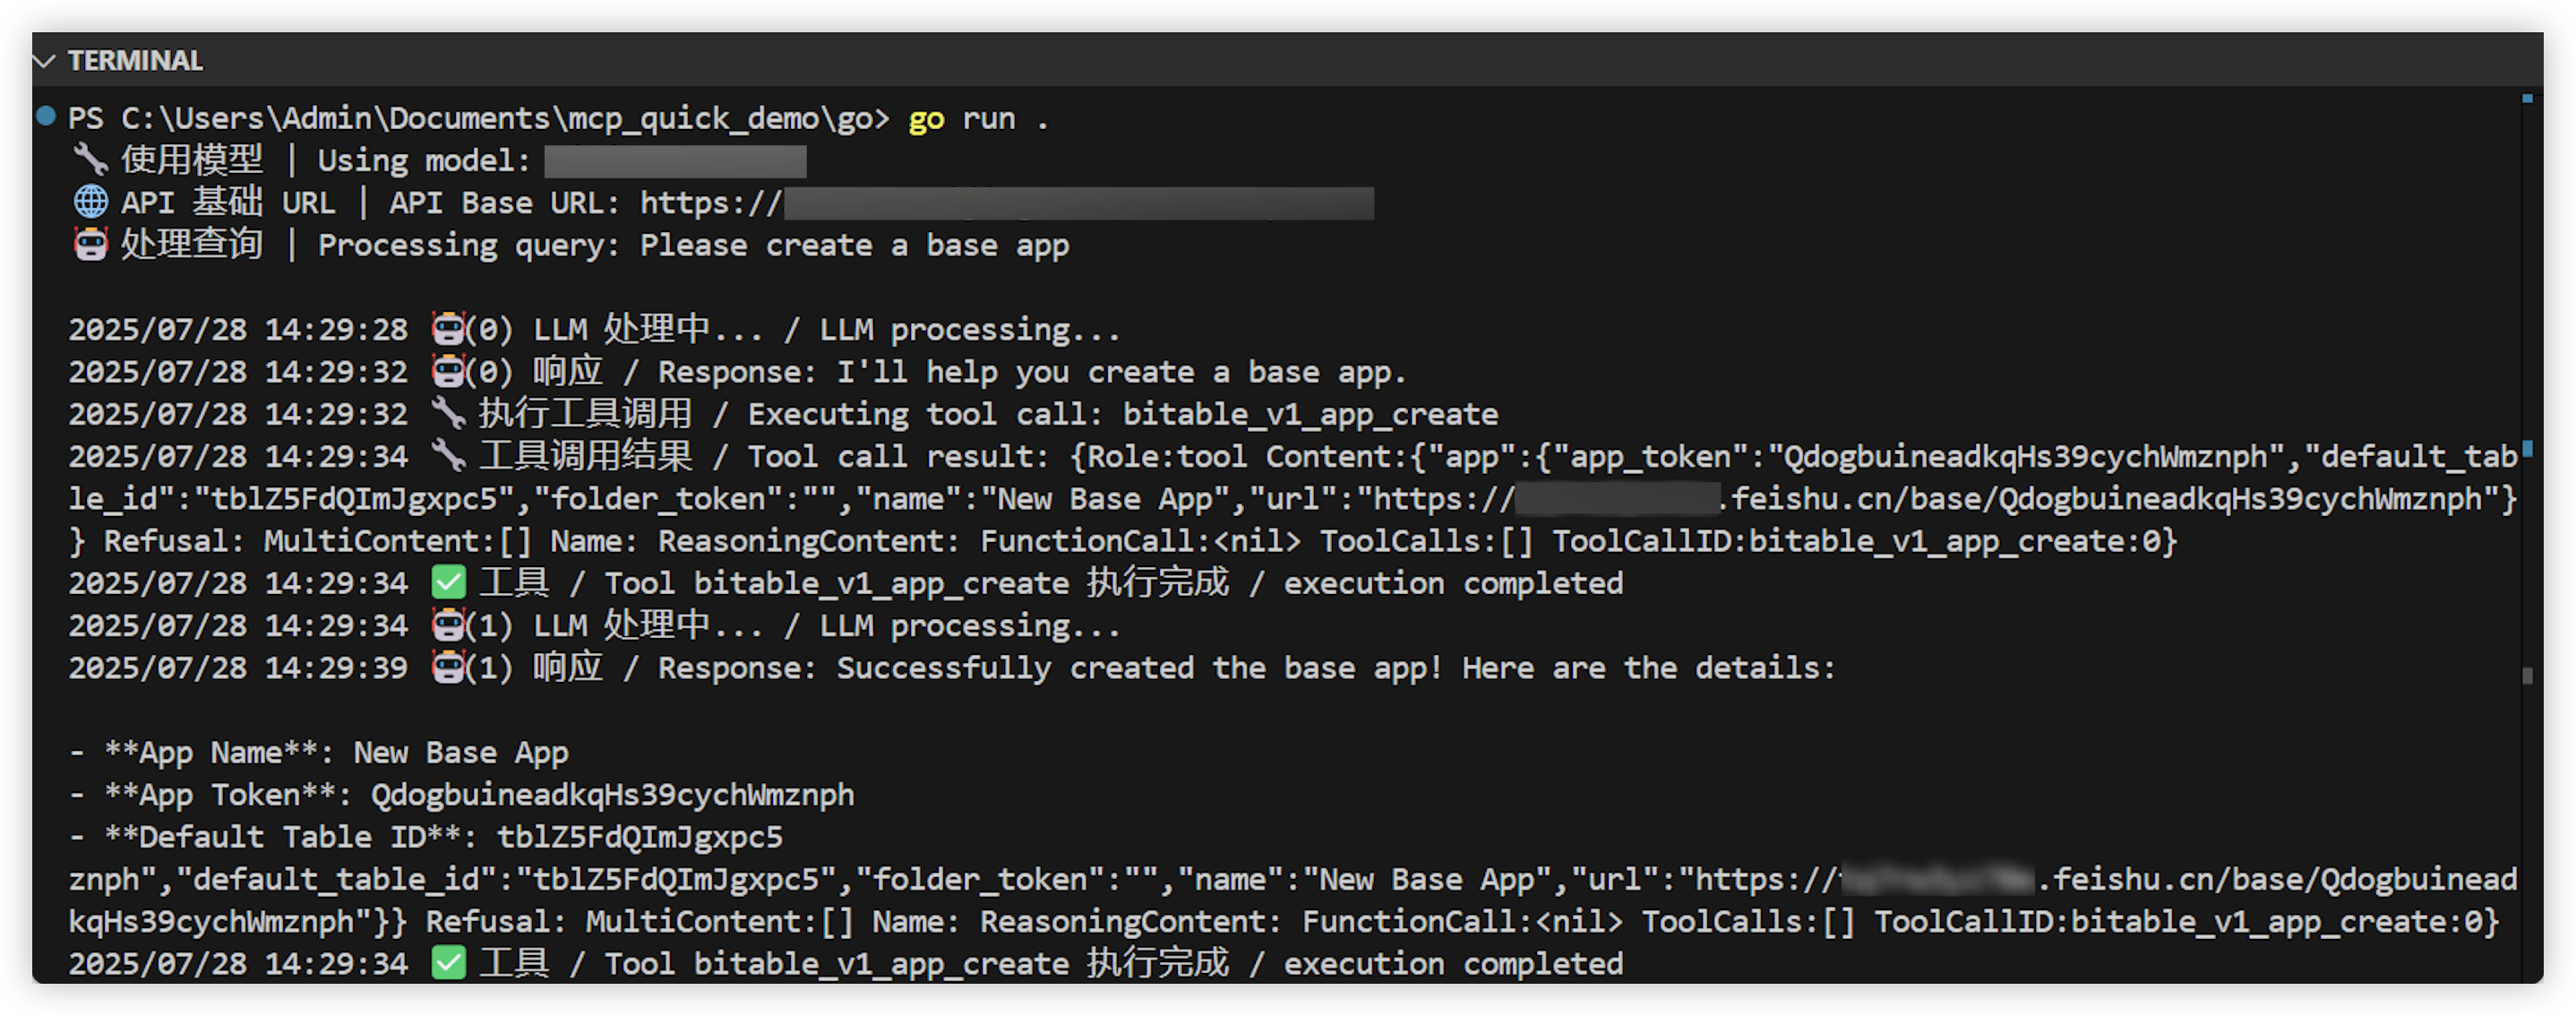Click green checkmark on first execution completed line
The image size is (2576, 1016).
pos(448,582)
